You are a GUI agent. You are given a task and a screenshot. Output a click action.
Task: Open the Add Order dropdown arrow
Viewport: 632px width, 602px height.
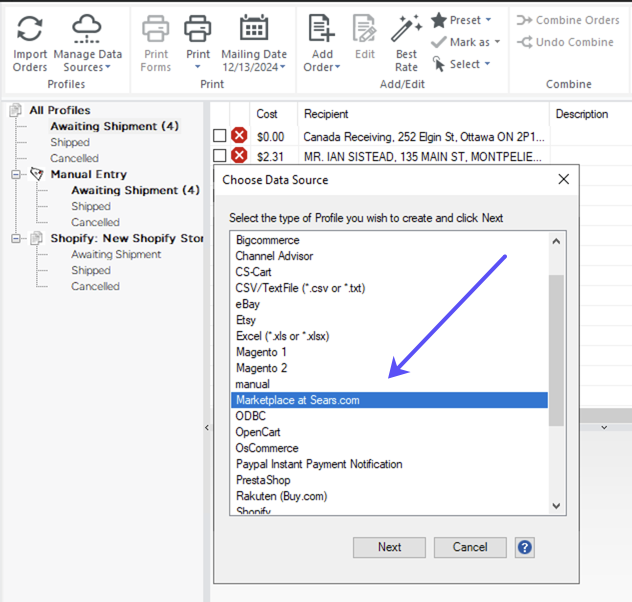[x=337, y=67]
